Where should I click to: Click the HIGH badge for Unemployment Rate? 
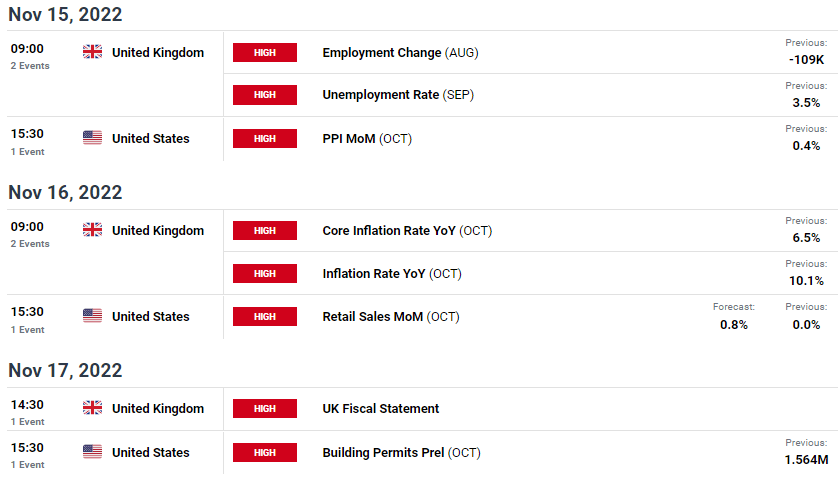coord(265,95)
